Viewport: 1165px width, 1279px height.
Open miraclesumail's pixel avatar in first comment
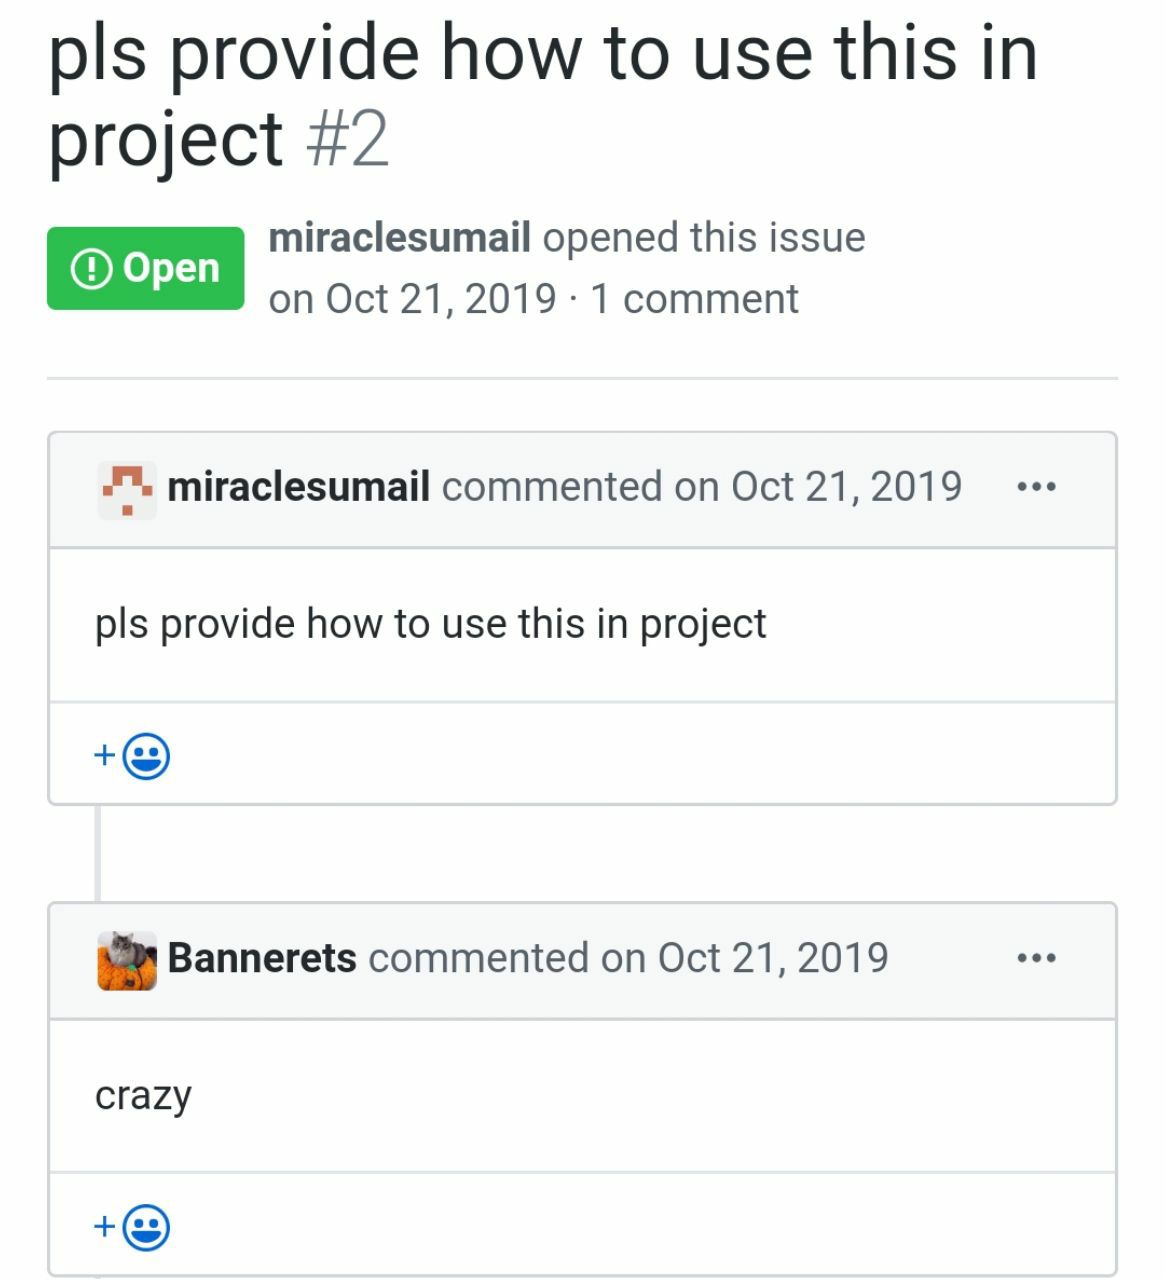[127, 490]
